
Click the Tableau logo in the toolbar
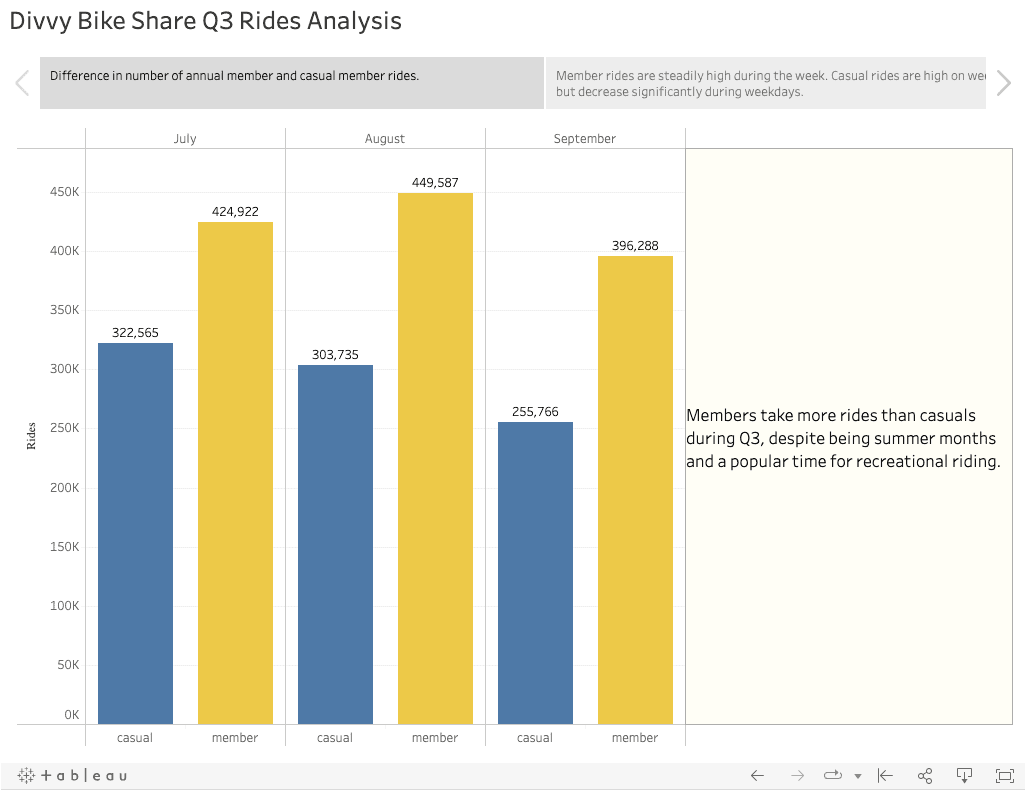72,775
